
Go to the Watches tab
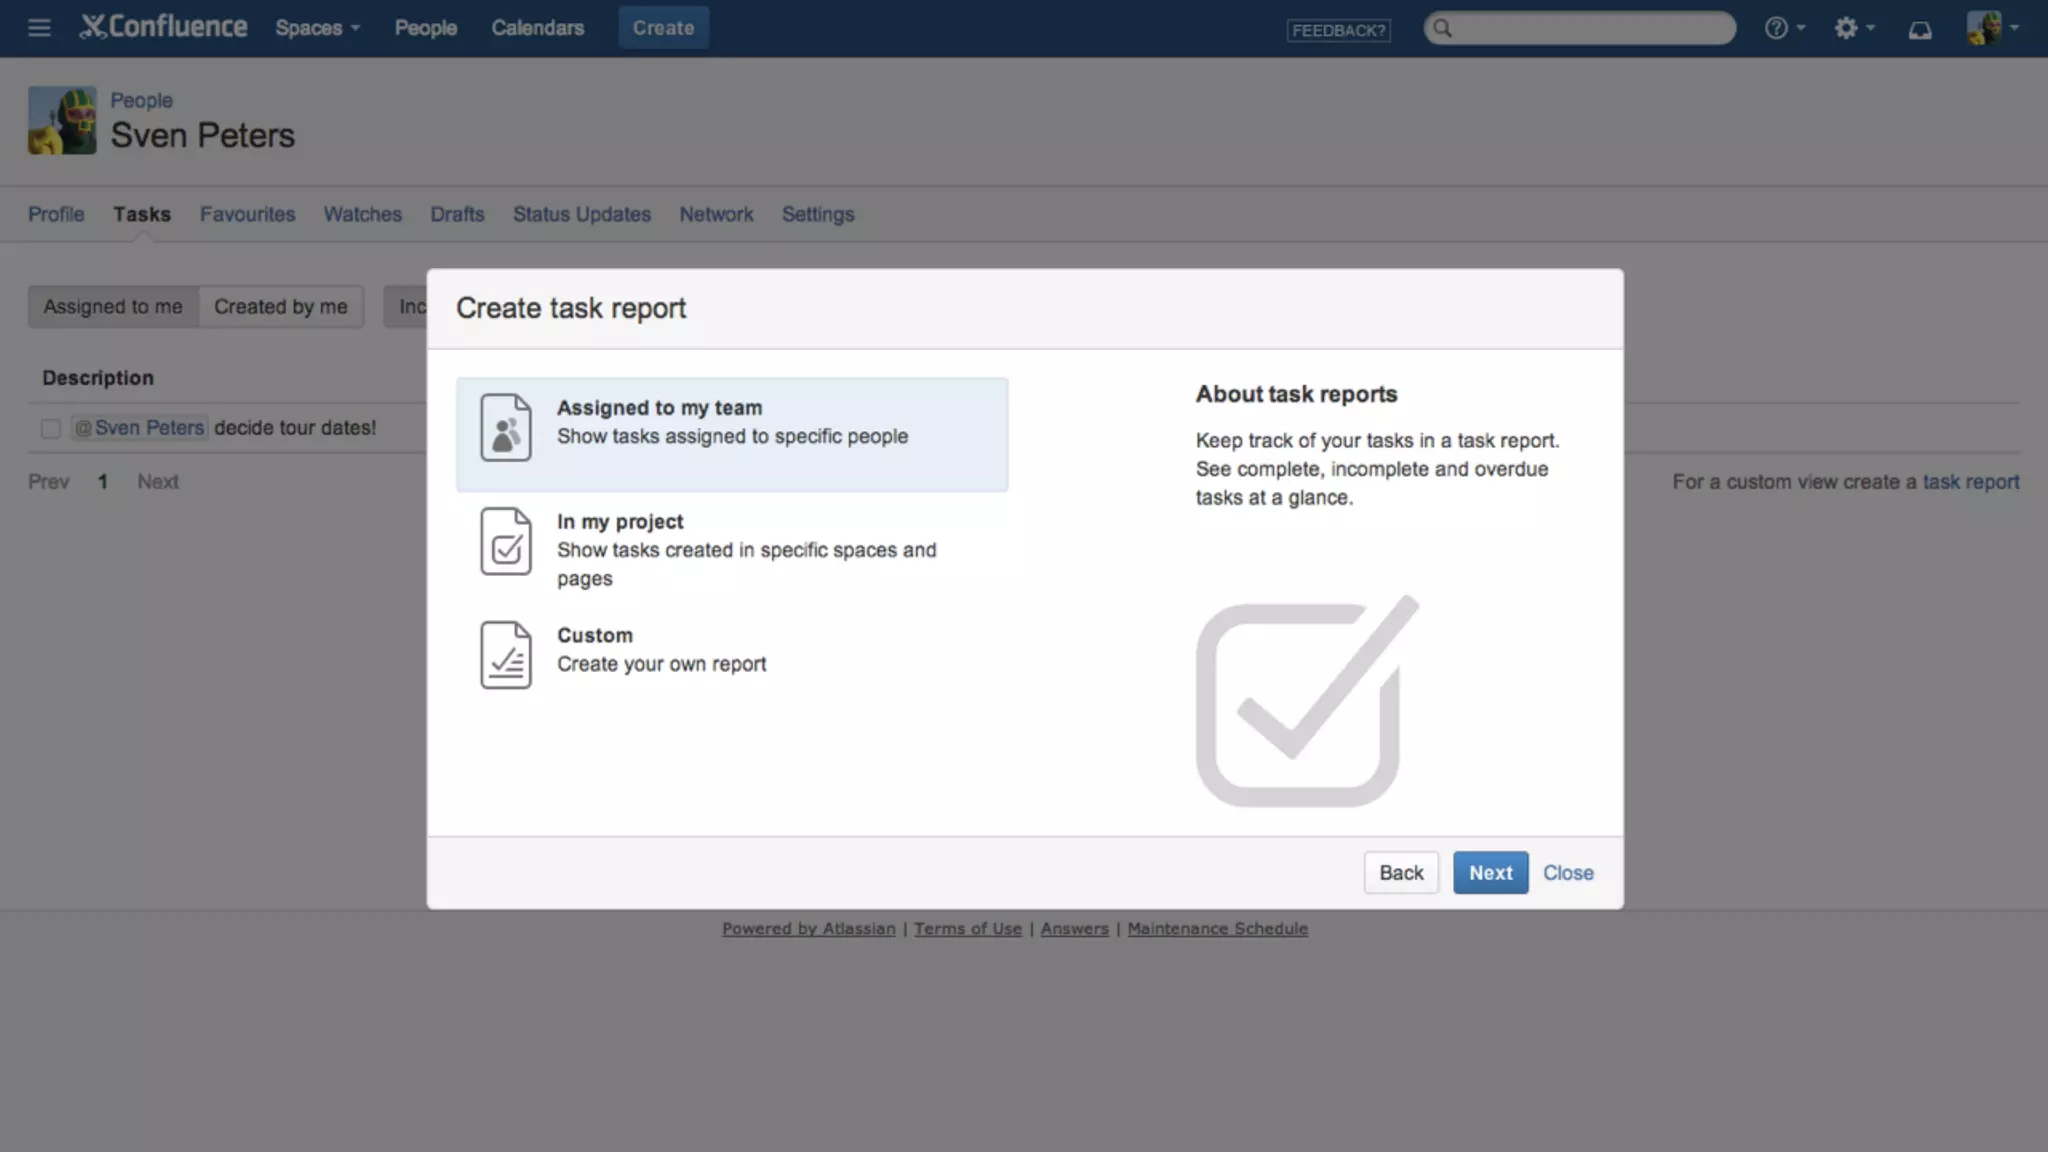coord(362,214)
